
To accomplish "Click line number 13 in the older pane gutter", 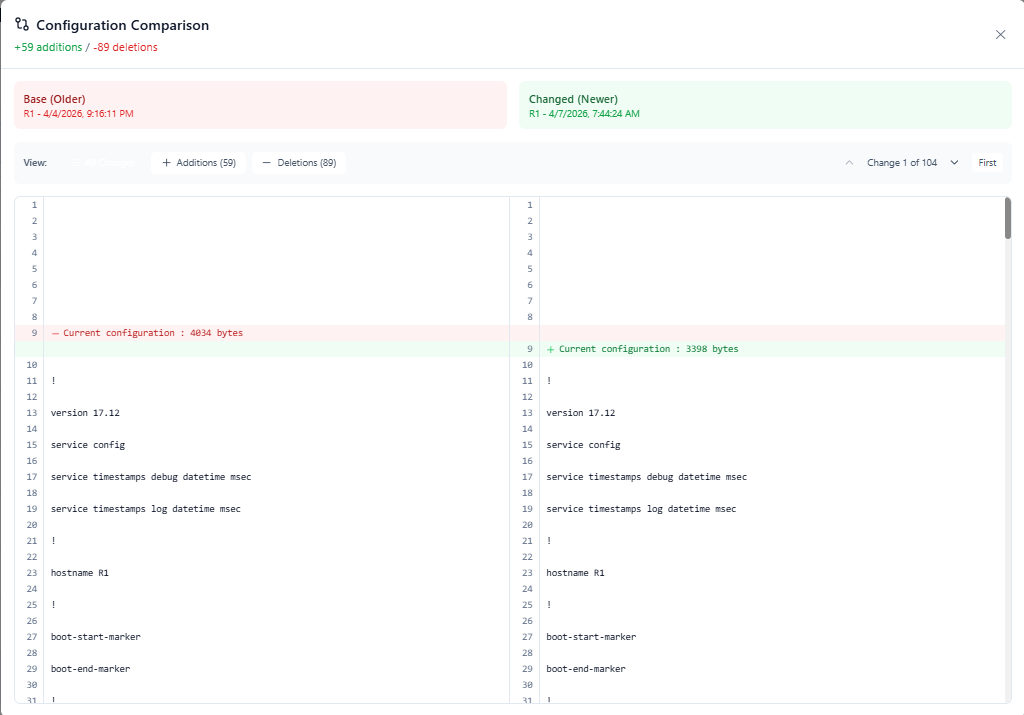I will click(x=32, y=413).
